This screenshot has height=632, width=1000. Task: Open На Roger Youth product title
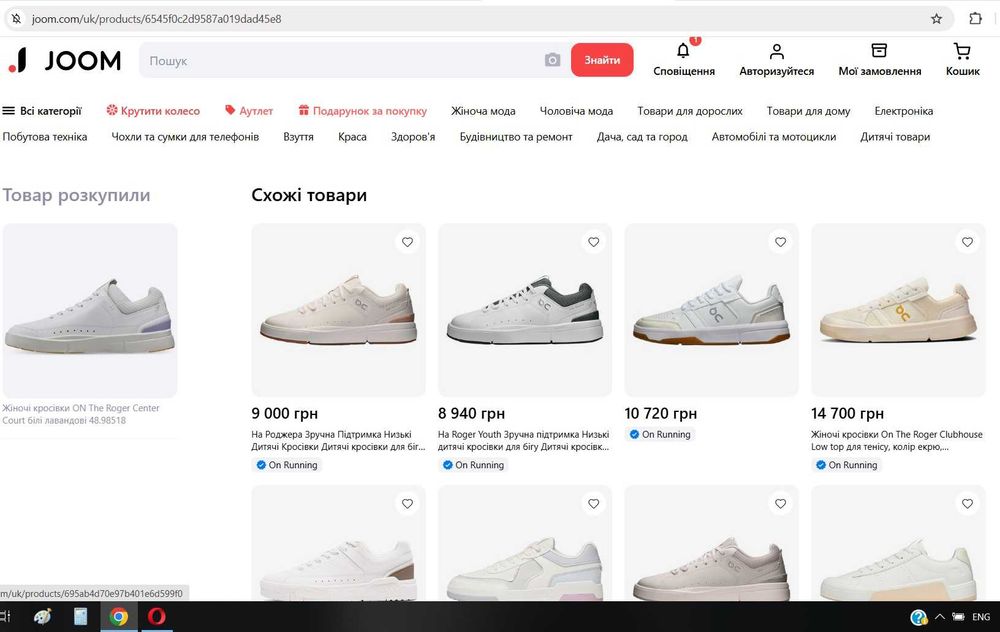tap(524, 440)
